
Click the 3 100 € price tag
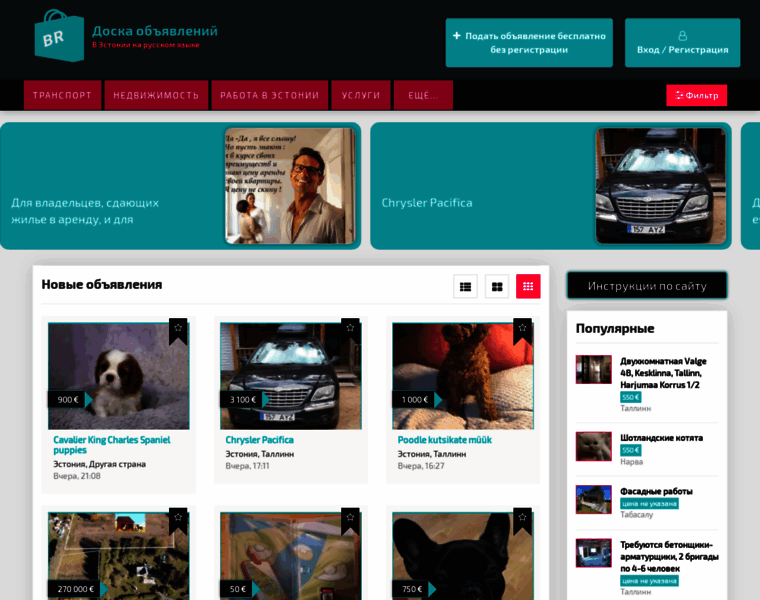click(243, 400)
